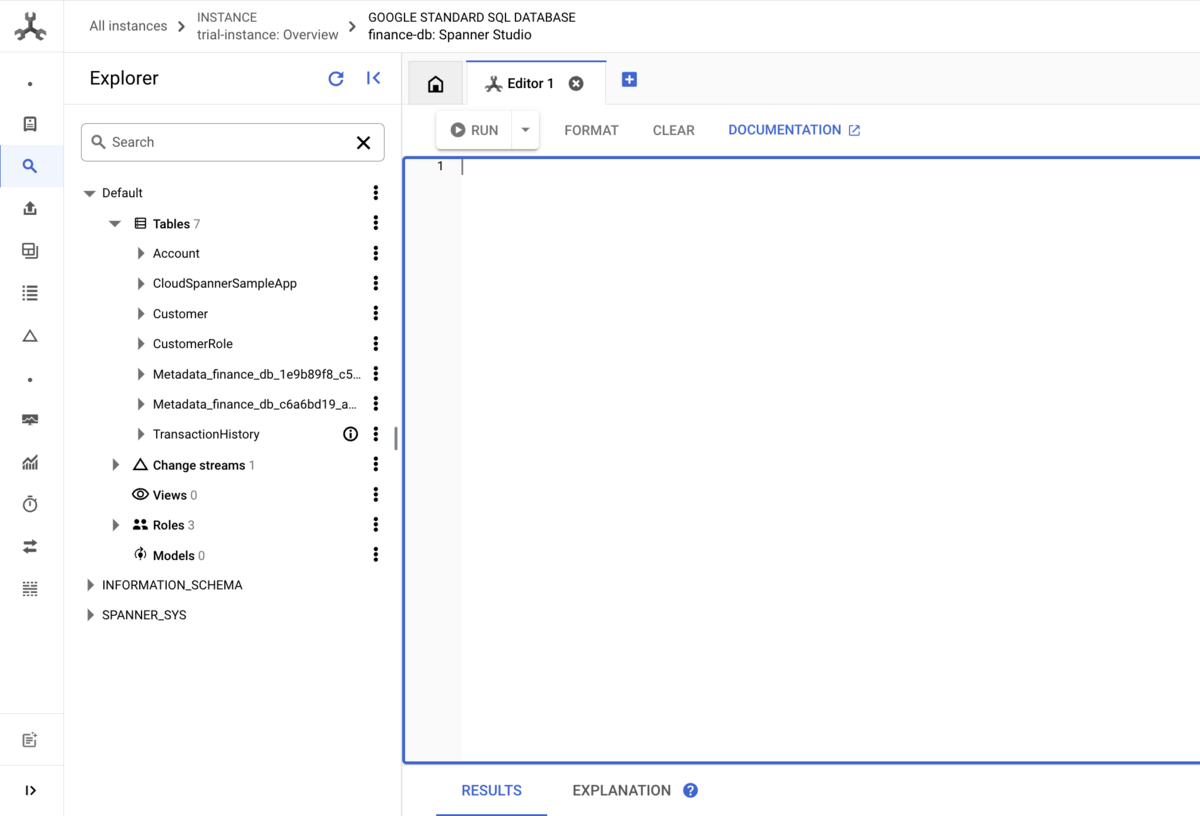Open the kebab menu for the Default database node
This screenshot has width=1200, height=816.
375,192
